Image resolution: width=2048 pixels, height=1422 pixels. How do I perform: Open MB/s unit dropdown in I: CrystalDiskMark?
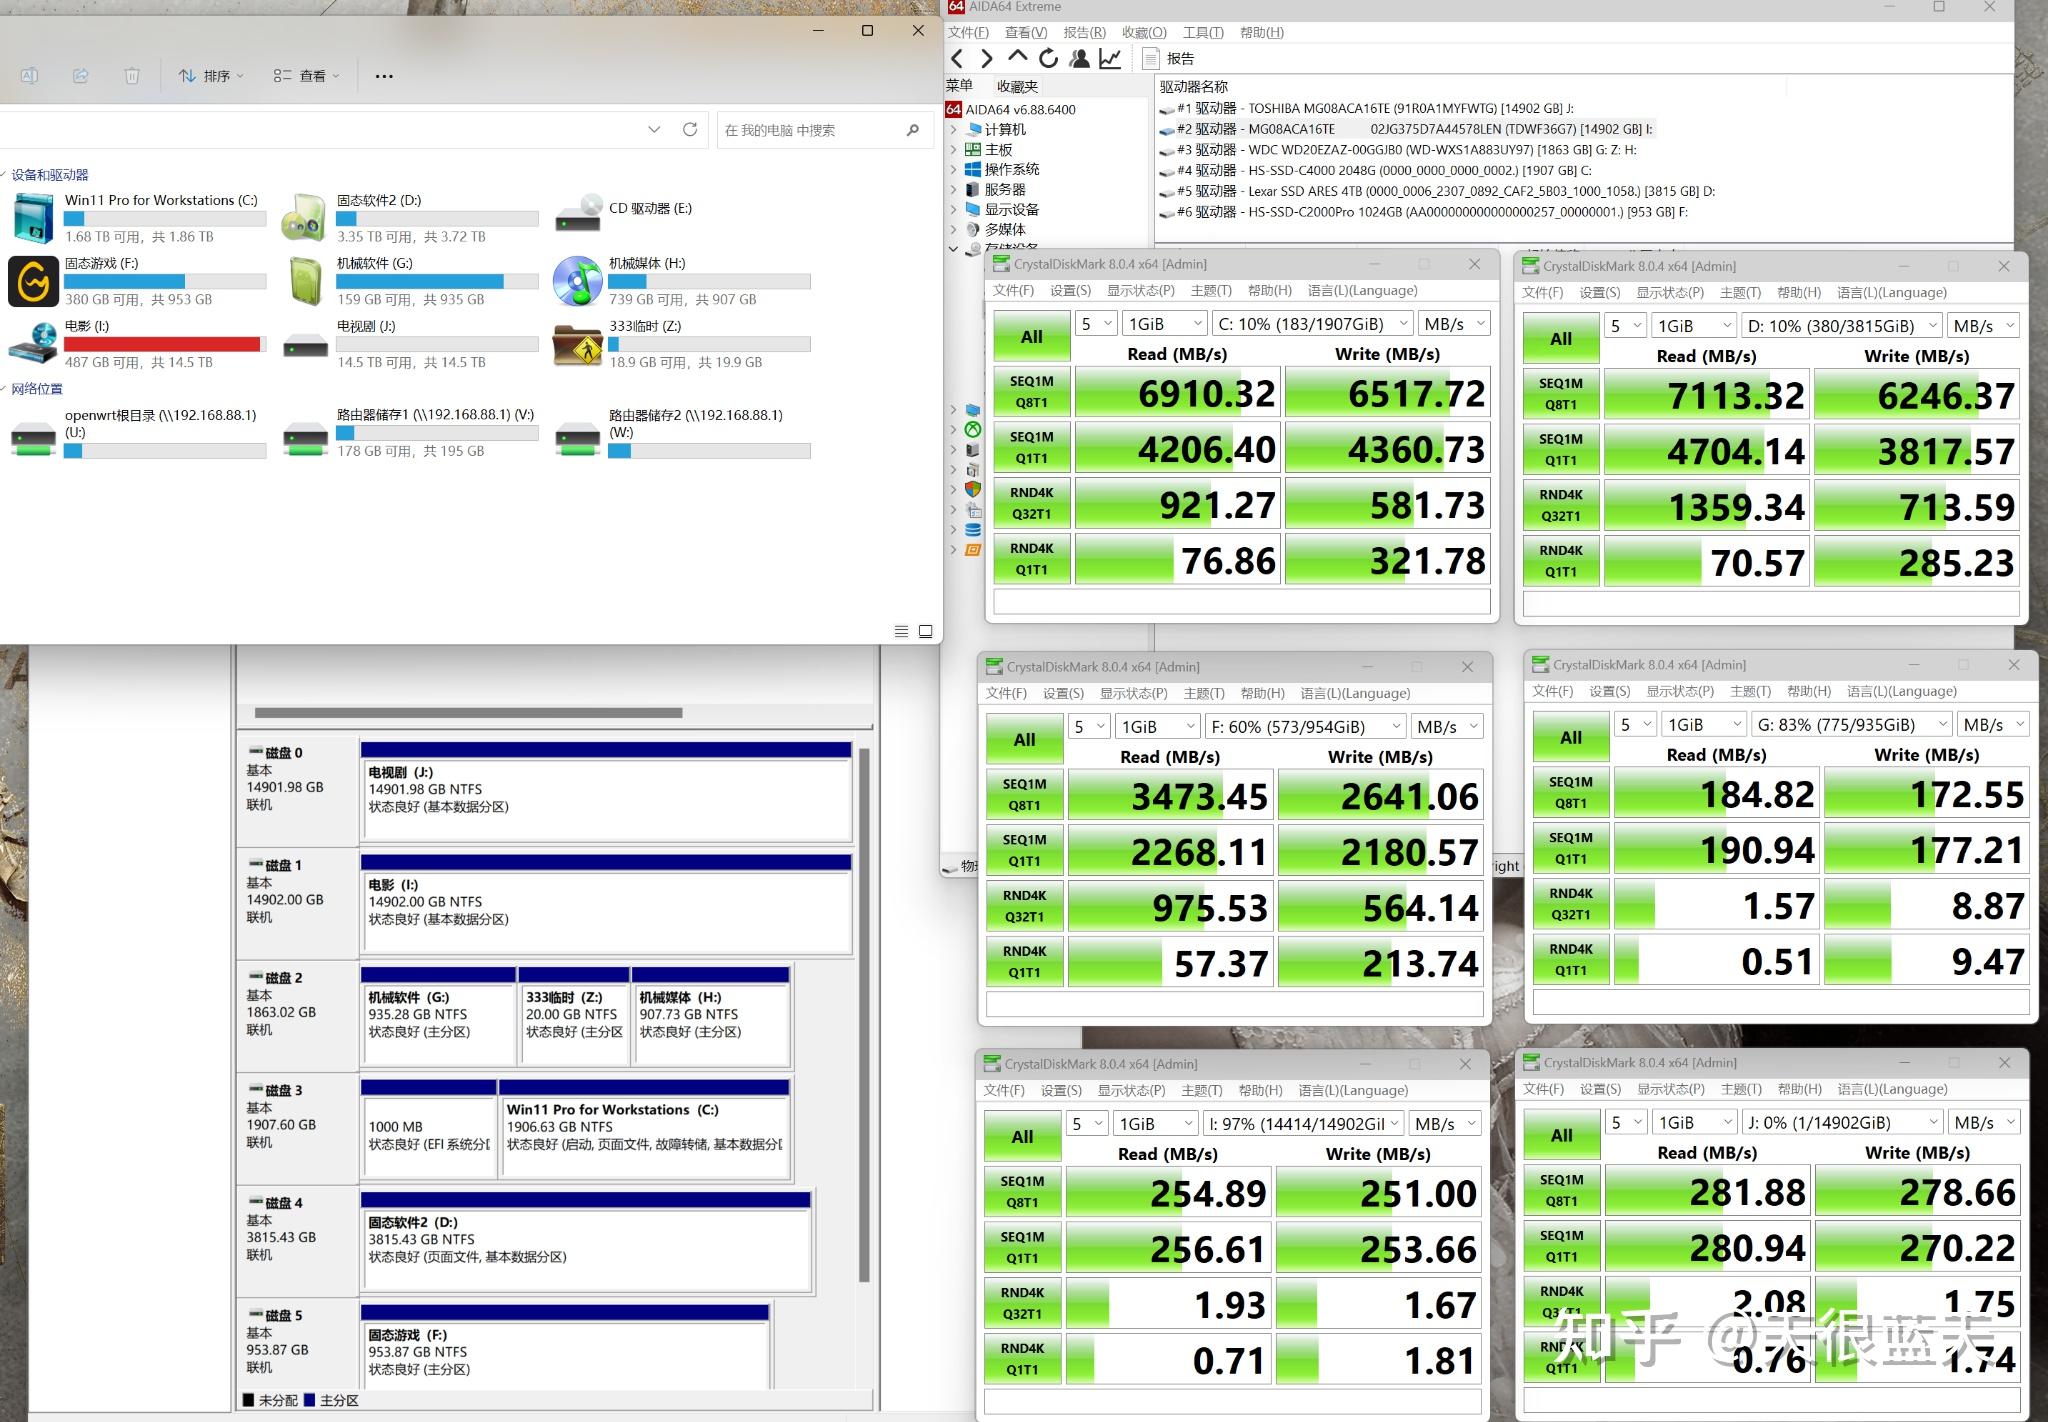(1445, 1124)
